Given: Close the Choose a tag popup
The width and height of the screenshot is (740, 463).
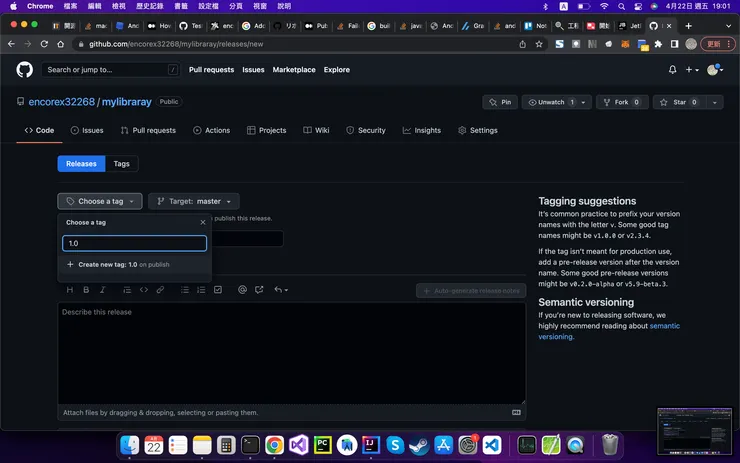Looking at the screenshot, I should [203, 223].
